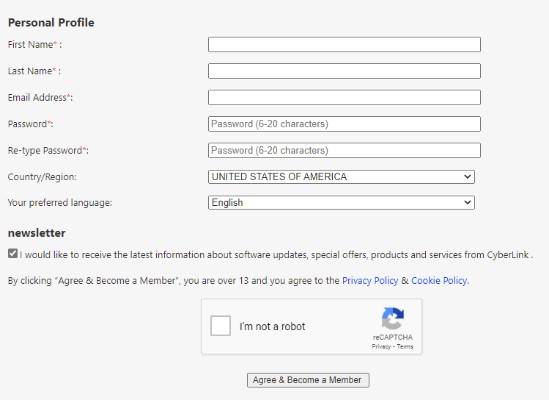Screen dimensions: 549x400
Task: Click the Country/Region label text
Action: (x=42, y=177)
